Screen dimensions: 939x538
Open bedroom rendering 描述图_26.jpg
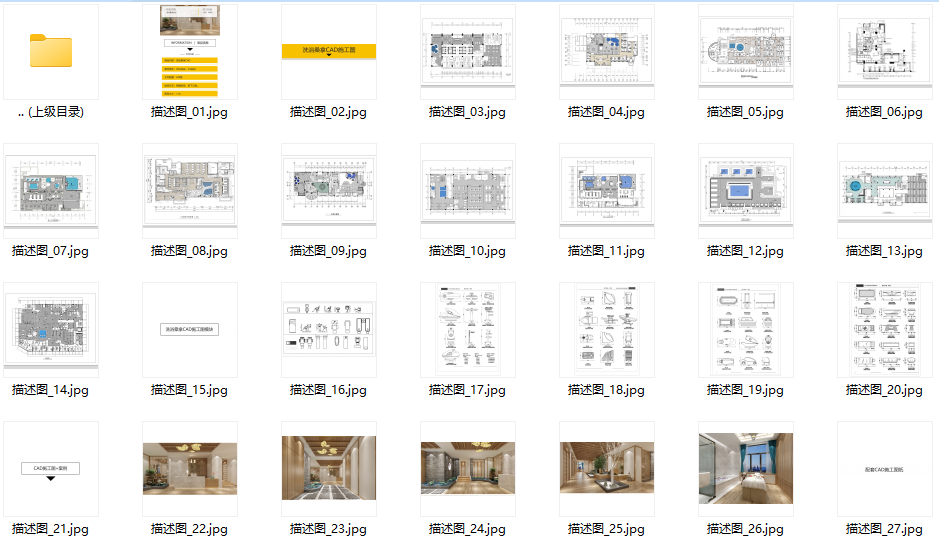coord(746,469)
